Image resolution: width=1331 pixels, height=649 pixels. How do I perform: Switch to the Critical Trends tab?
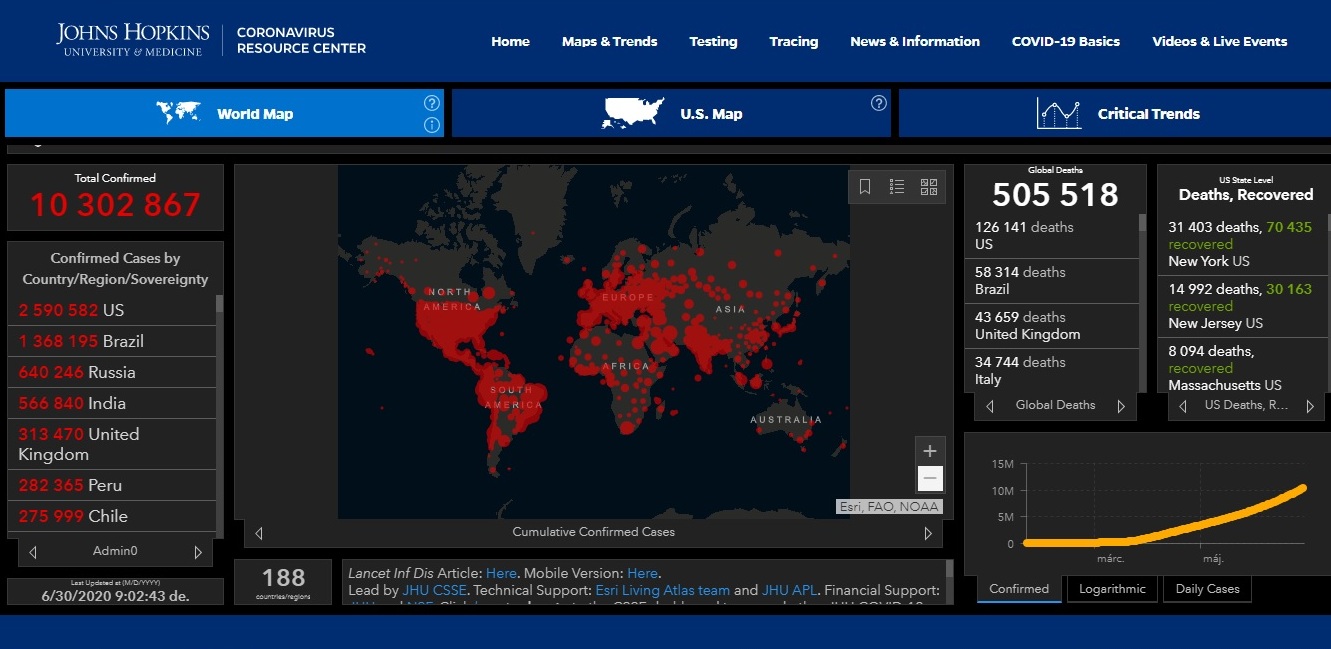click(x=1115, y=113)
